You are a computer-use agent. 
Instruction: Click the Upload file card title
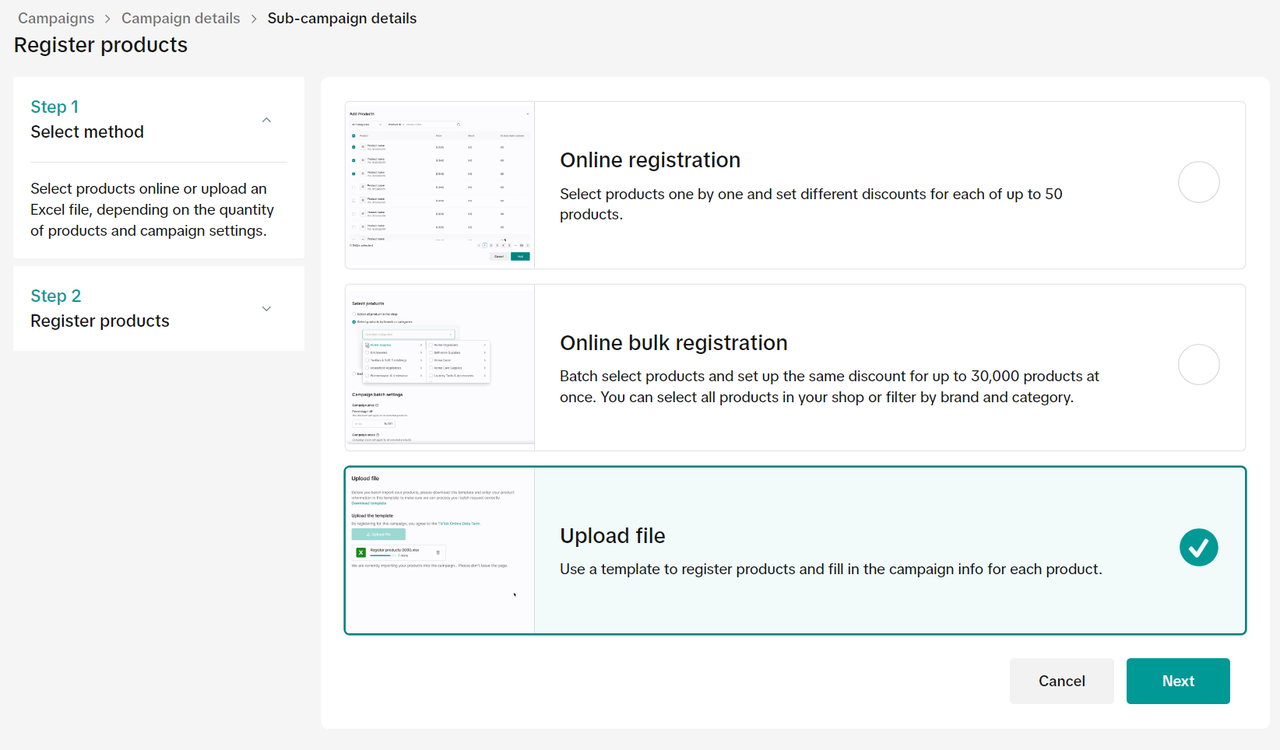[612, 536]
